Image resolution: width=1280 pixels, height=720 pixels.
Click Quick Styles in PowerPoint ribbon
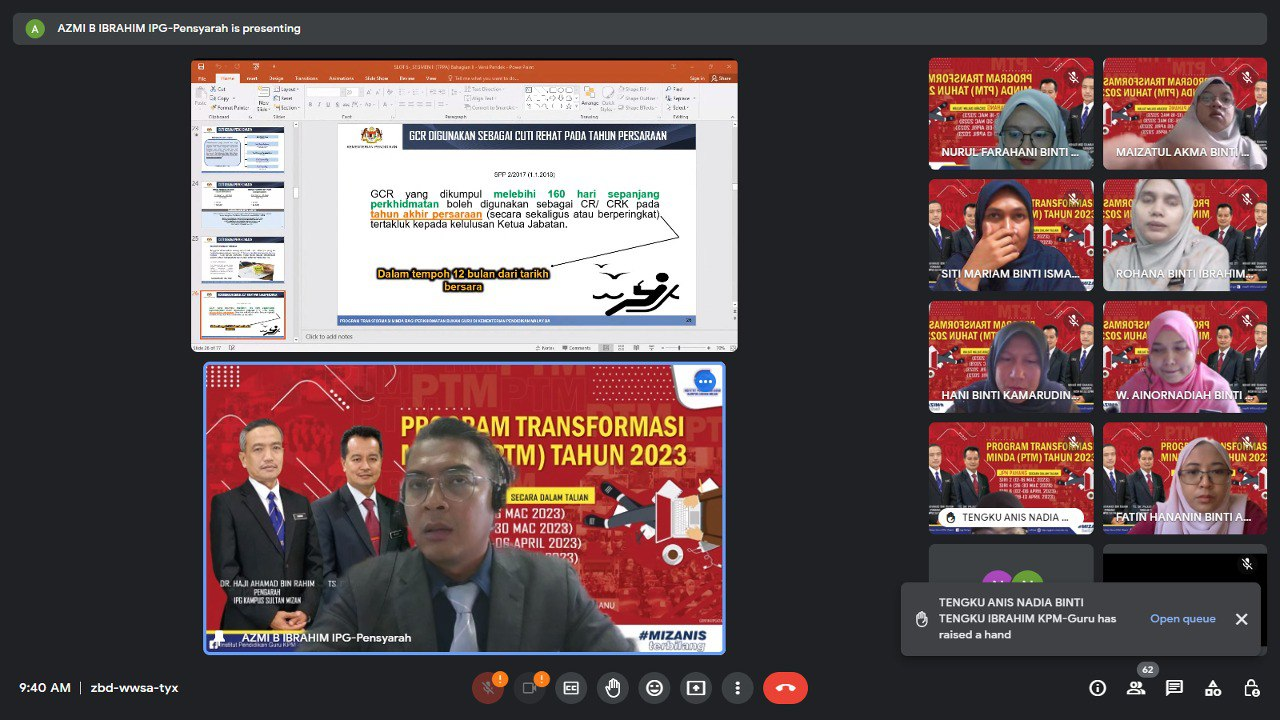[608, 99]
